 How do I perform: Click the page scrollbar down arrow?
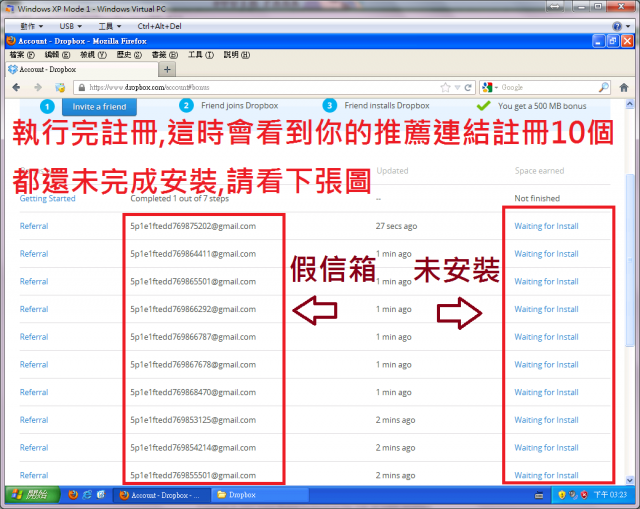629,480
